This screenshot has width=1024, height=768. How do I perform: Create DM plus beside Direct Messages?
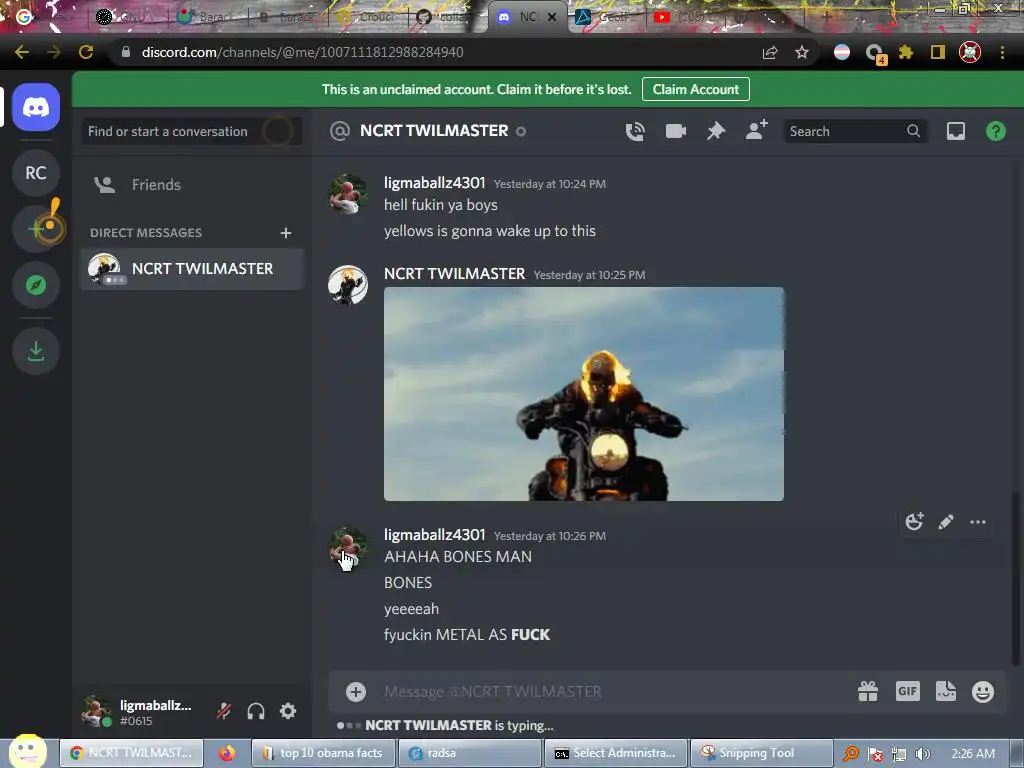point(285,233)
